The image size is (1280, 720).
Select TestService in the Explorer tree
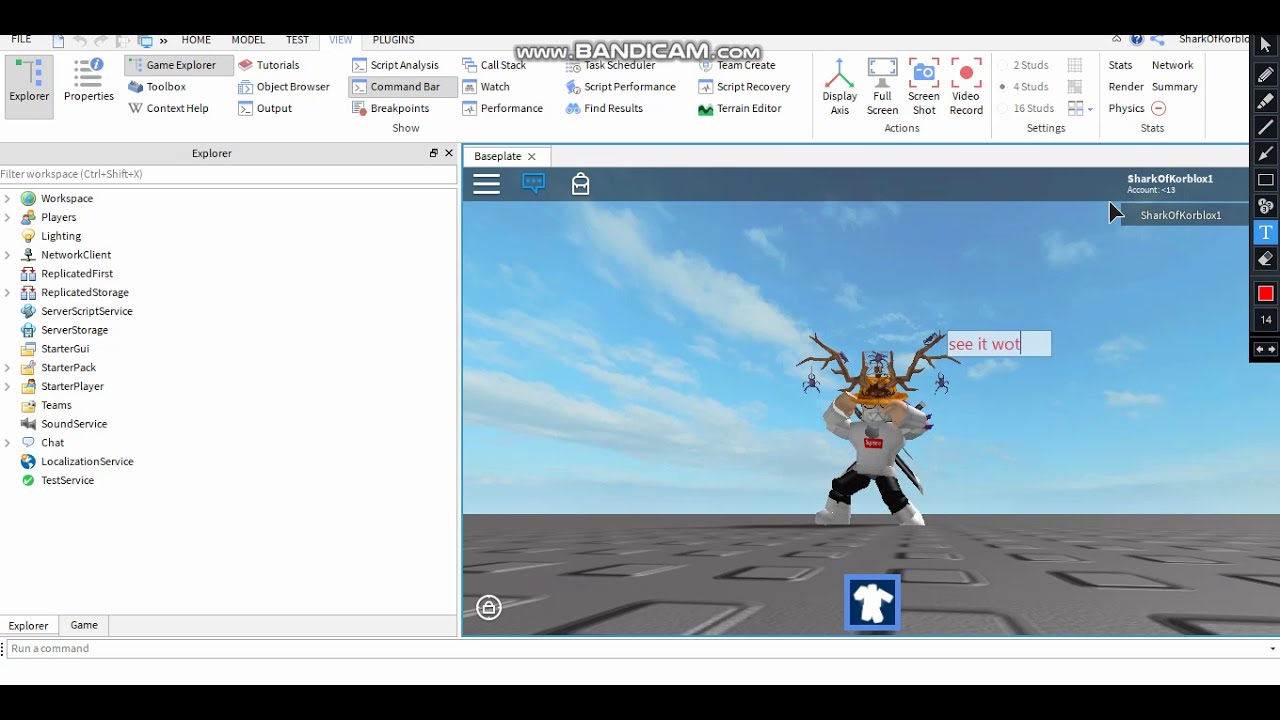point(67,480)
